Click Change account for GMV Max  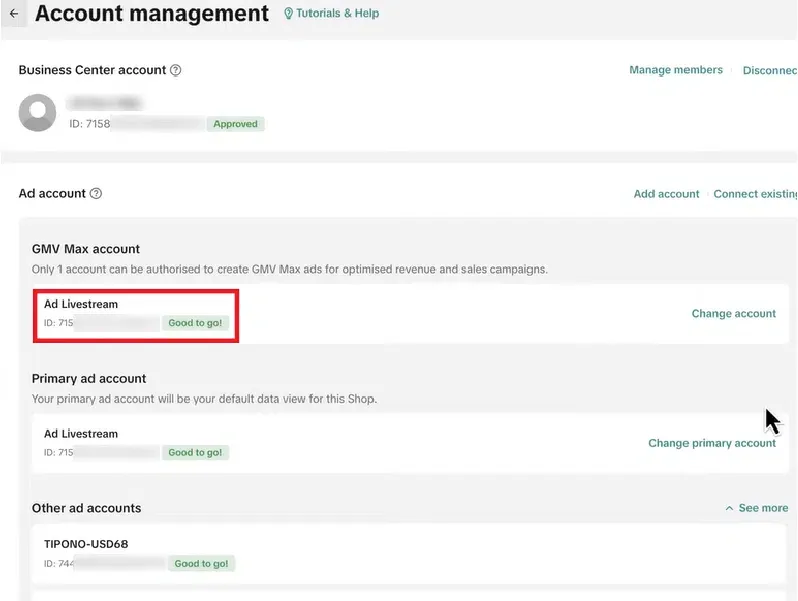click(733, 314)
